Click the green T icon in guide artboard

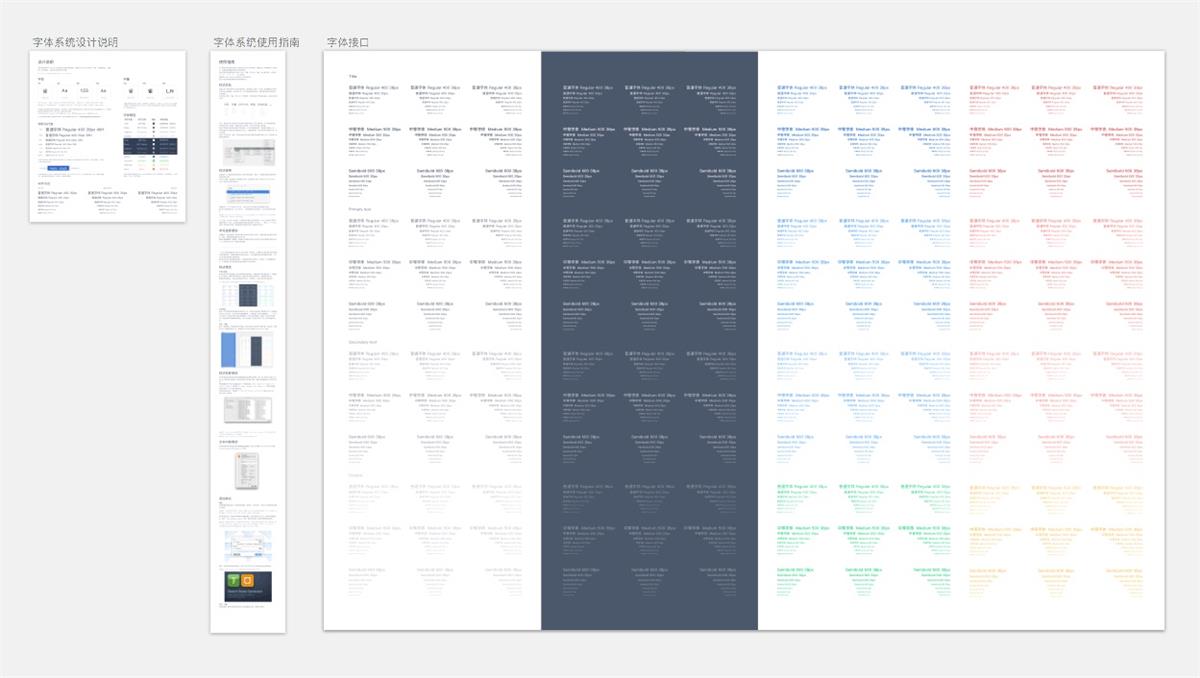(234, 581)
